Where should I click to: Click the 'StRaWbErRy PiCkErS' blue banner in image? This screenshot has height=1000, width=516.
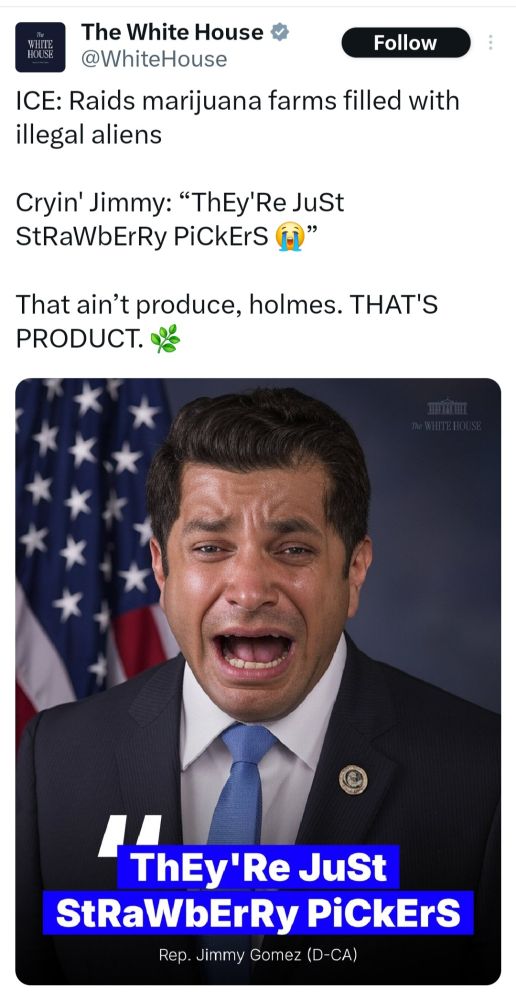click(x=258, y=913)
